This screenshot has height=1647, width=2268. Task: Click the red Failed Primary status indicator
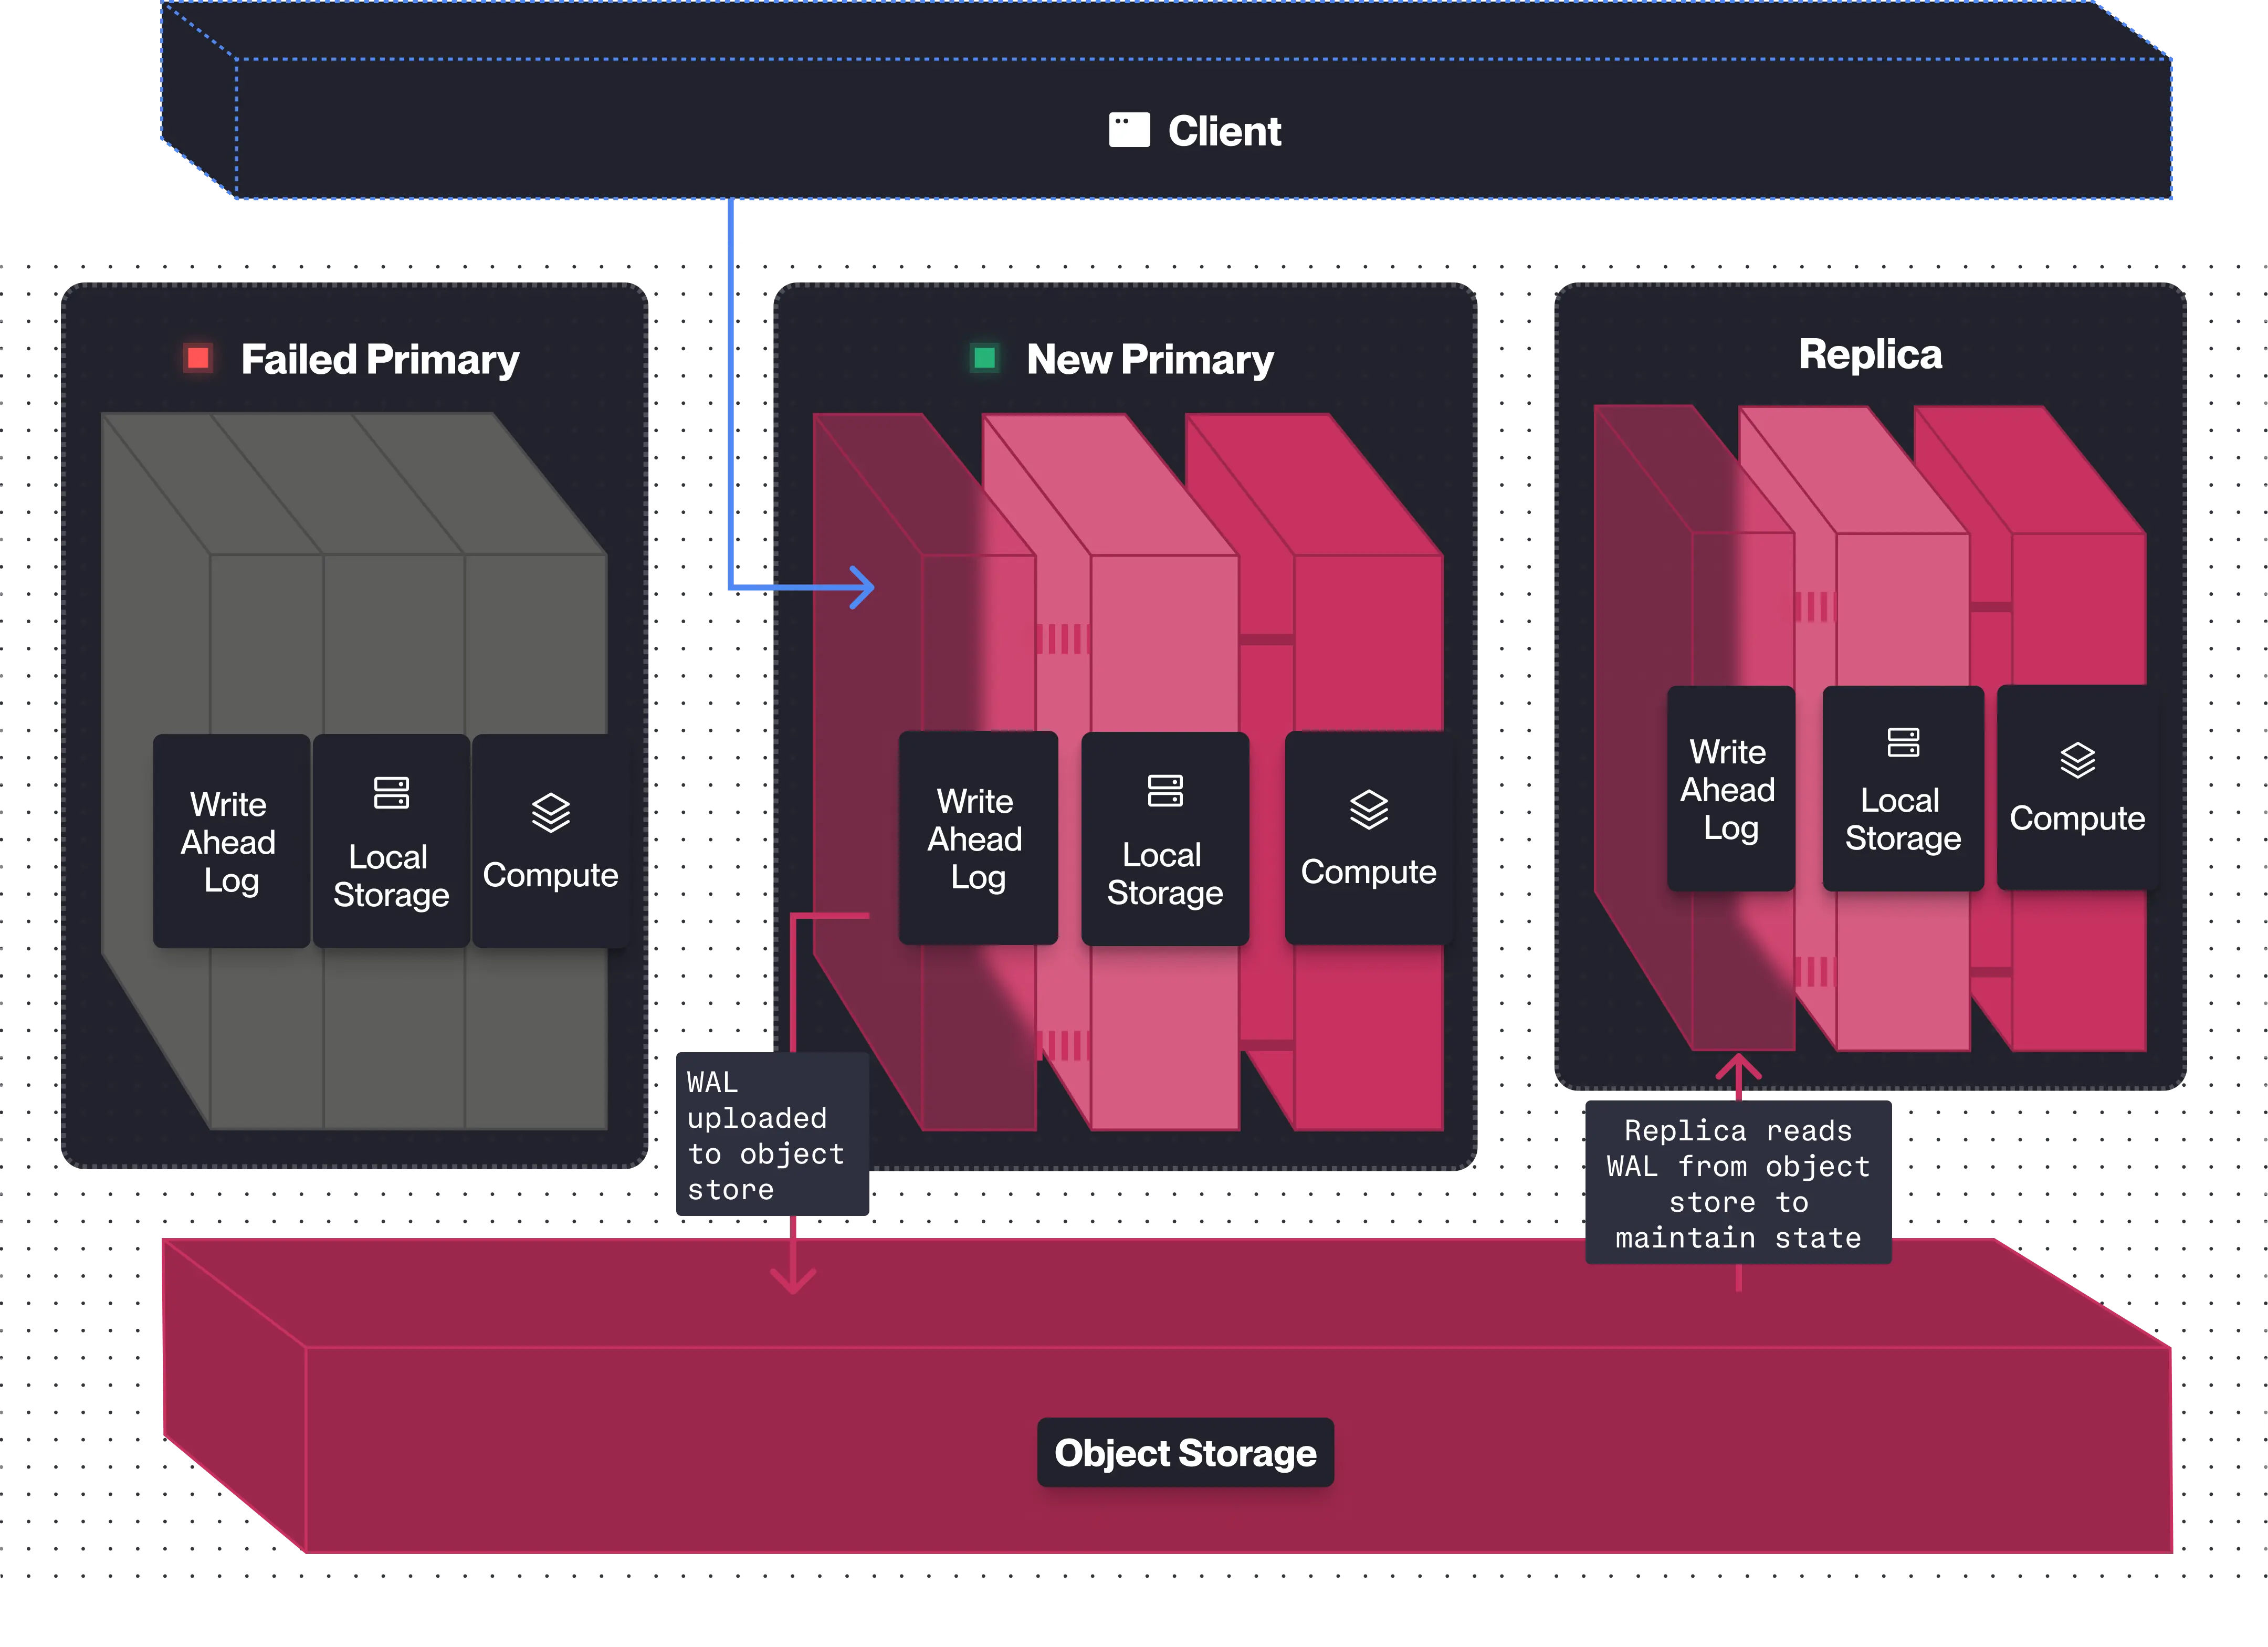(198, 358)
